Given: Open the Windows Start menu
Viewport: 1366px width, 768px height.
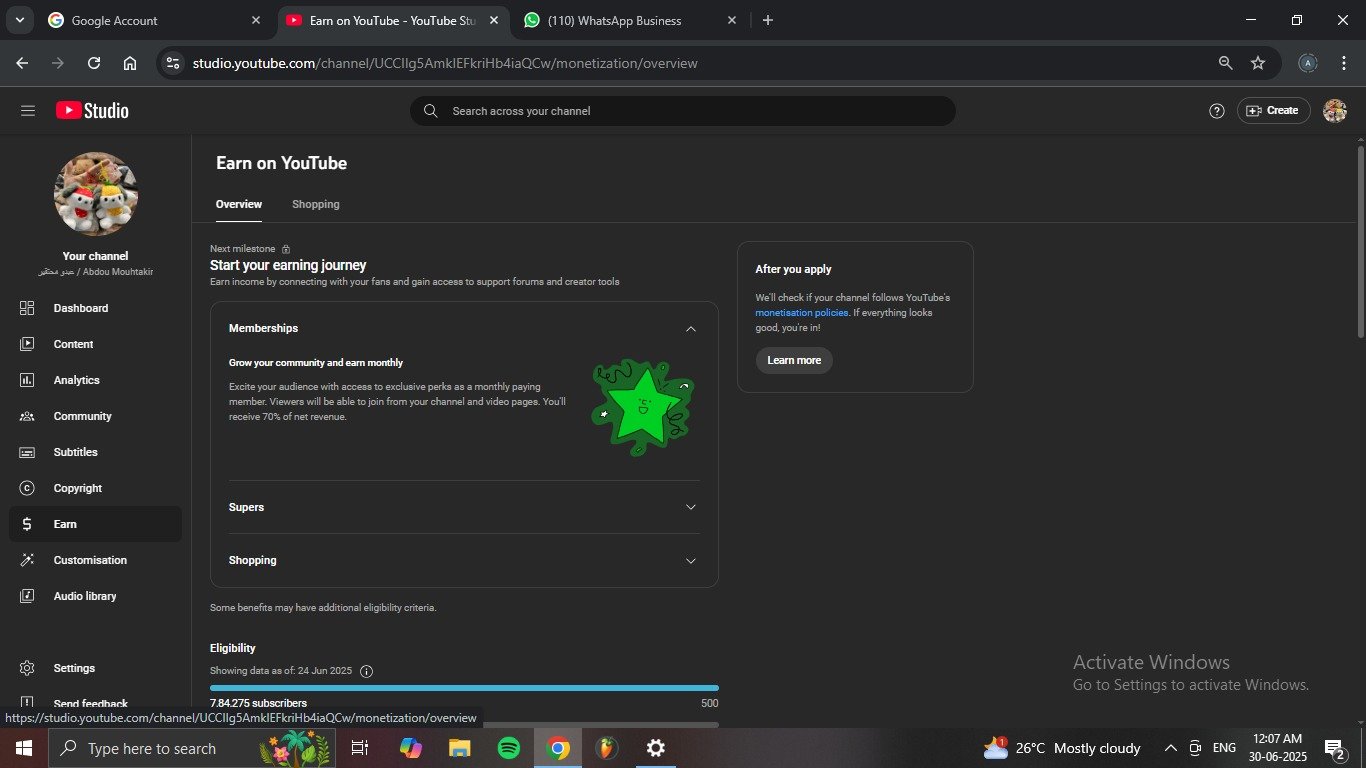Looking at the screenshot, I should pyautogui.click(x=24, y=748).
